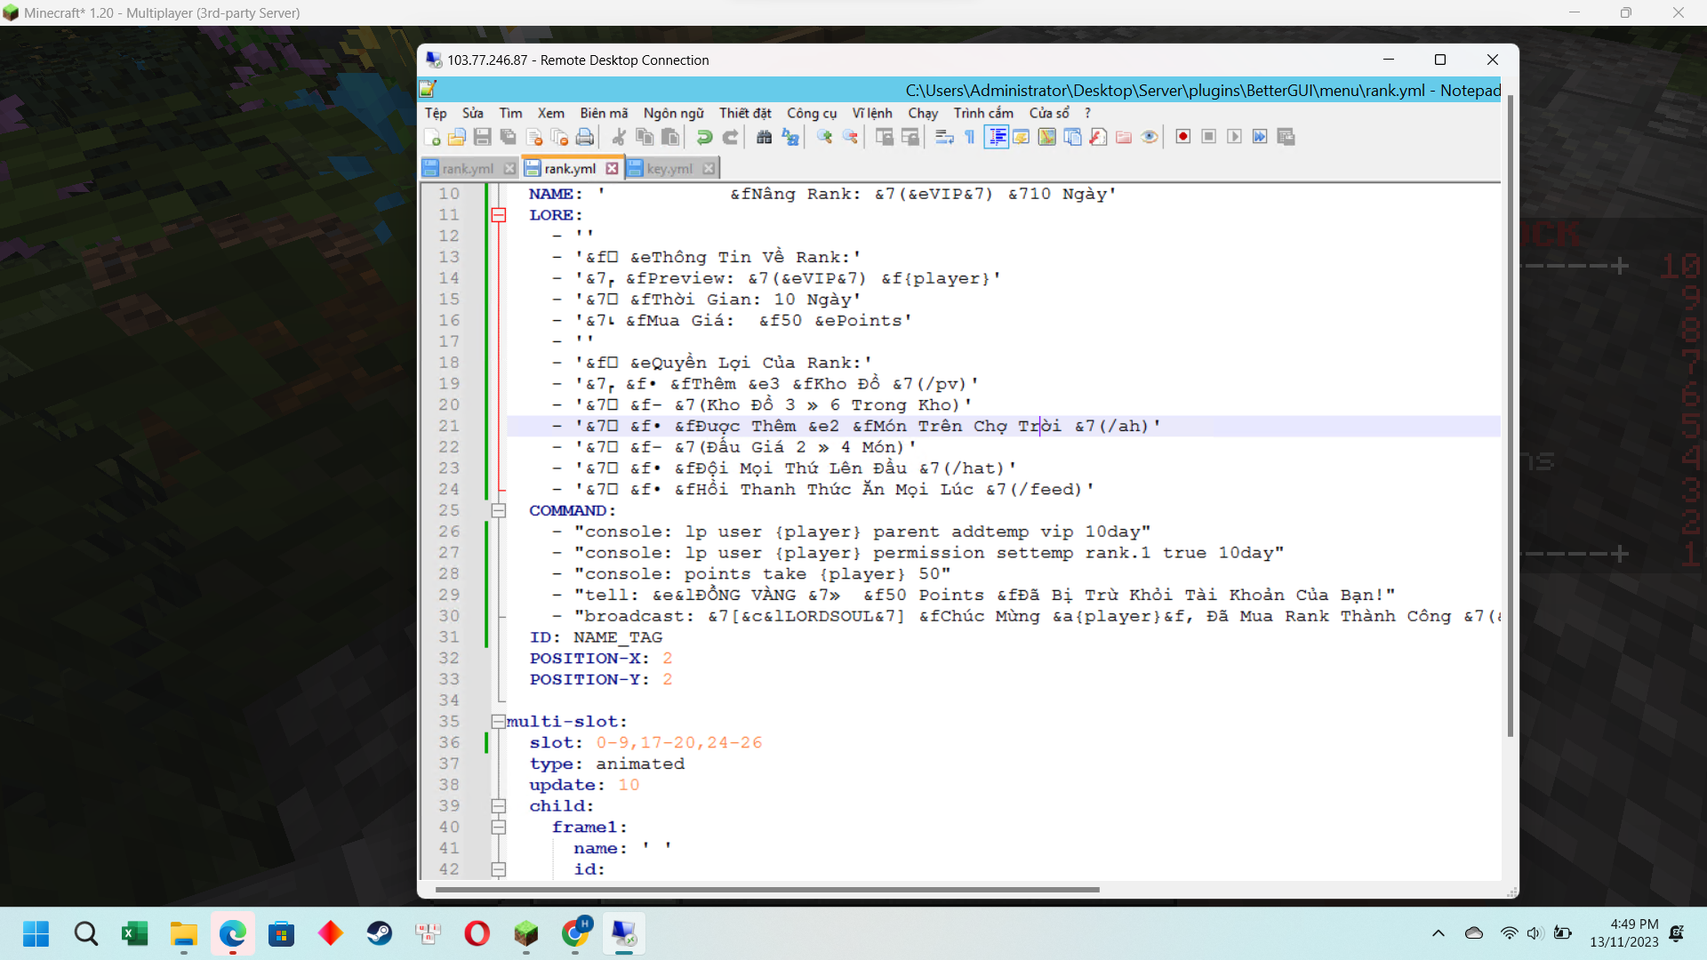The image size is (1707, 960).
Task: Click the Print icon in toolbar
Action: [585, 137]
